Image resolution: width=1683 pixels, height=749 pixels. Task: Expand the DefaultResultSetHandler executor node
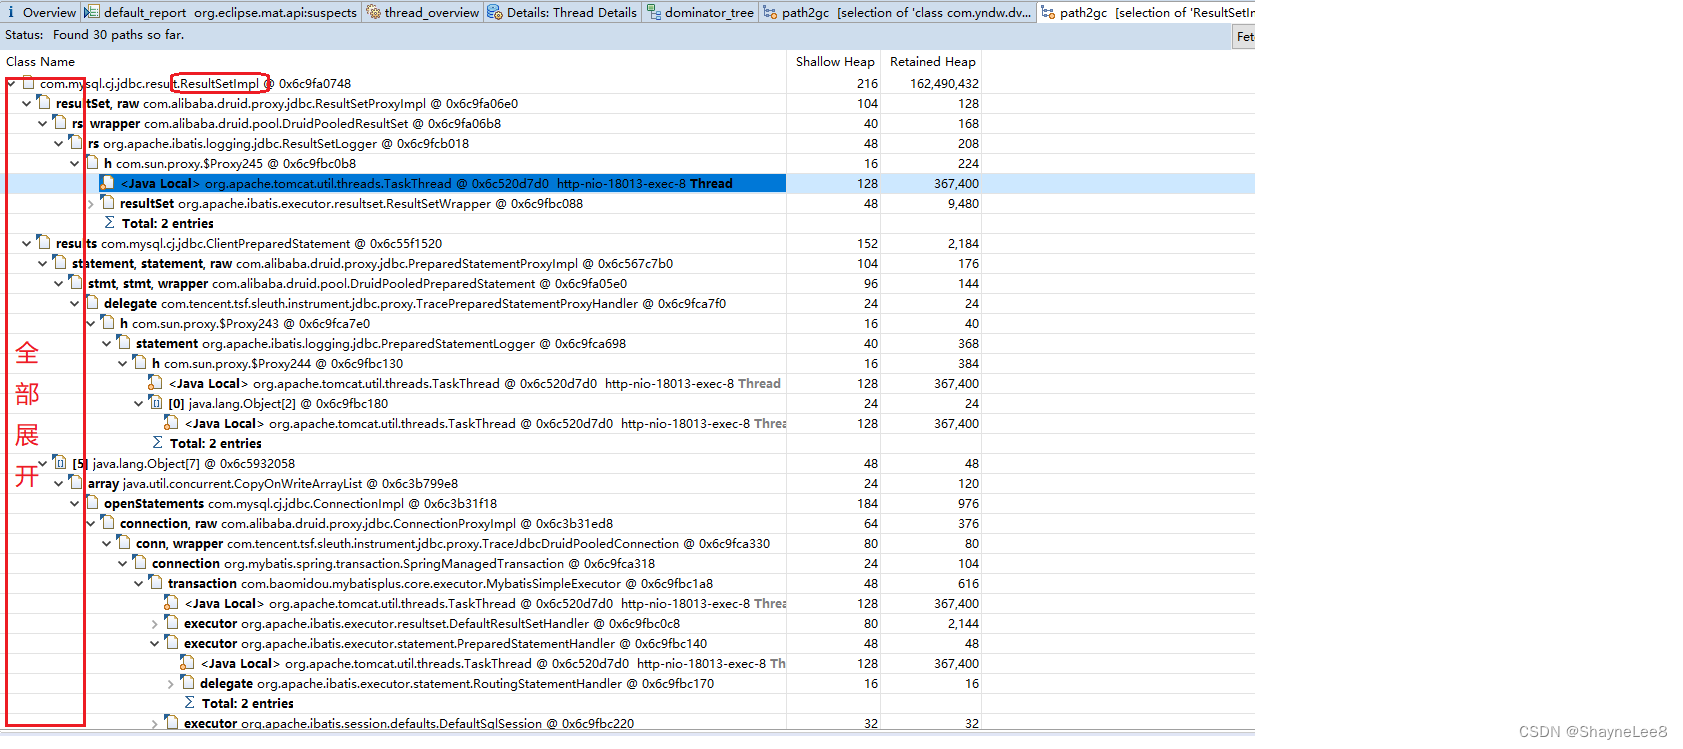[155, 623]
